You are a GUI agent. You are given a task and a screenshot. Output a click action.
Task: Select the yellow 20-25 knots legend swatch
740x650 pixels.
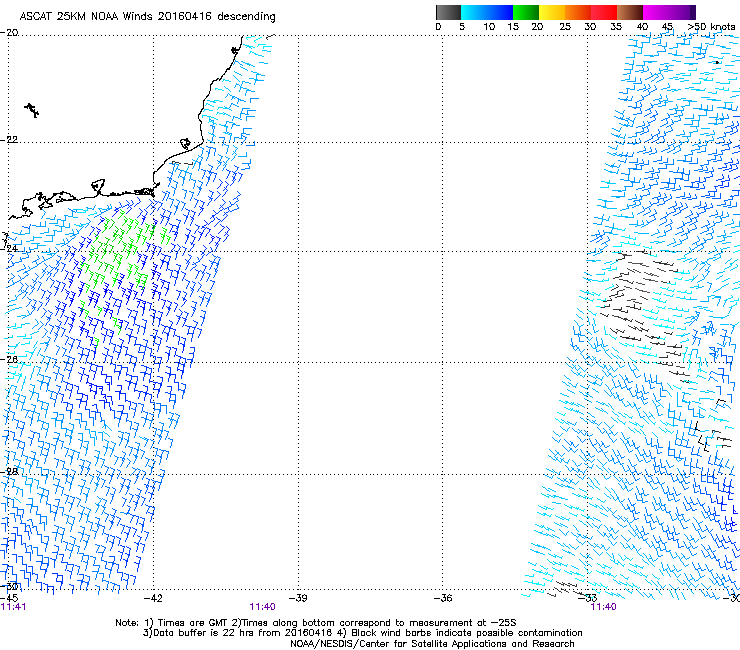(552, 12)
